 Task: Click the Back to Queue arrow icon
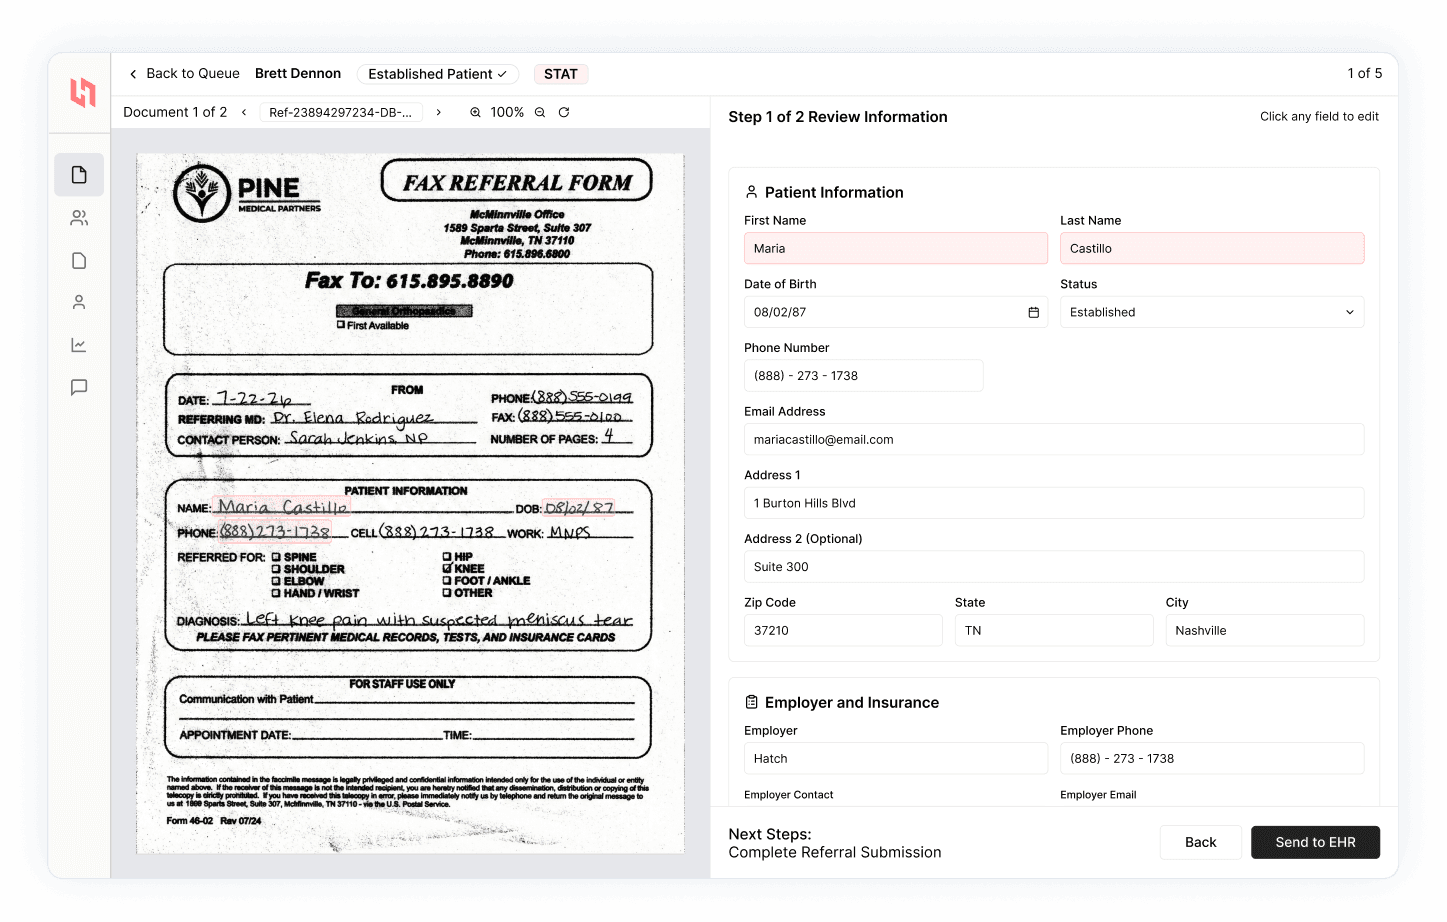click(133, 74)
